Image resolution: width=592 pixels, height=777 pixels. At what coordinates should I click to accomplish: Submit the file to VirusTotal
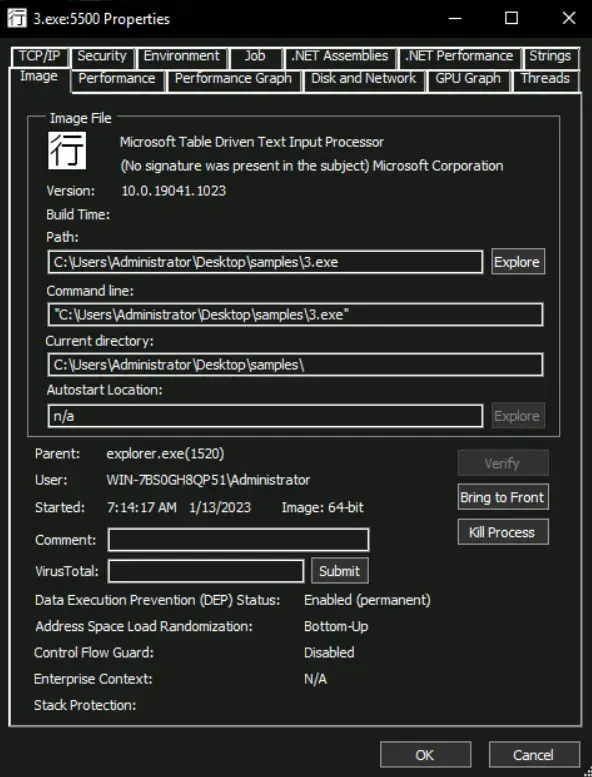(340, 571)
